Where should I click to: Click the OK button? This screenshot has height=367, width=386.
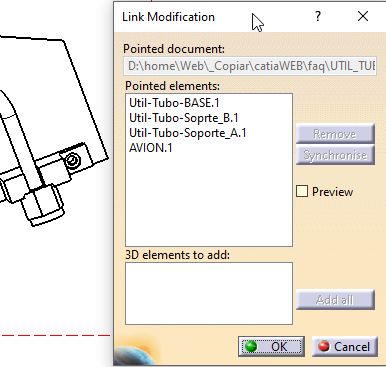click(x=271, y=346)
